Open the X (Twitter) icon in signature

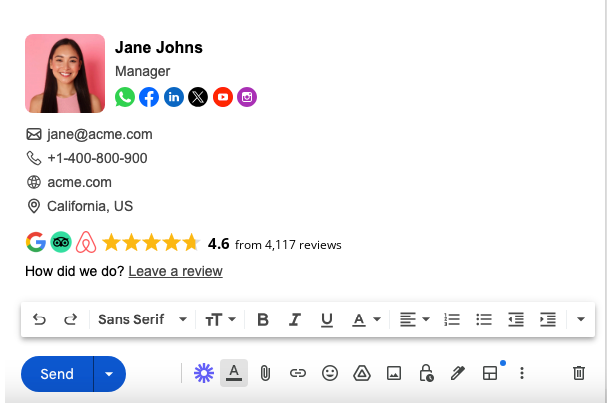[198, 97]
